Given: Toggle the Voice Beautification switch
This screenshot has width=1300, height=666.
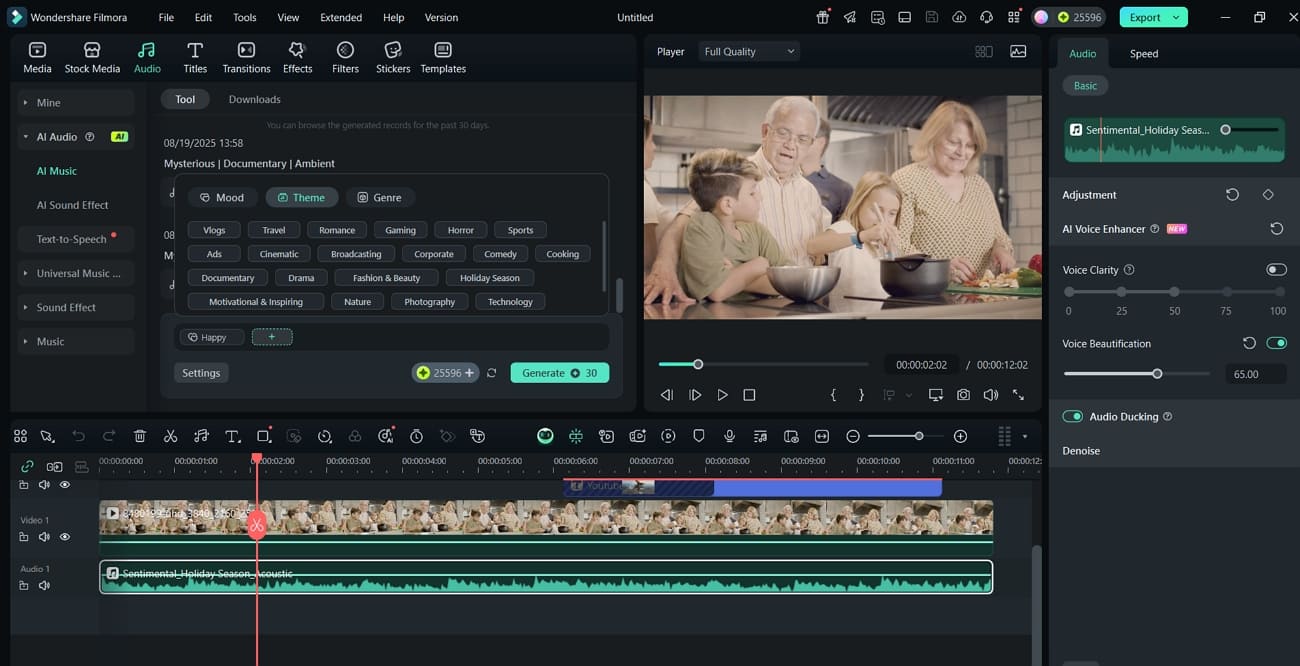Looking at the screenshot, I should pyautogui.click(x=1276, y=343).
